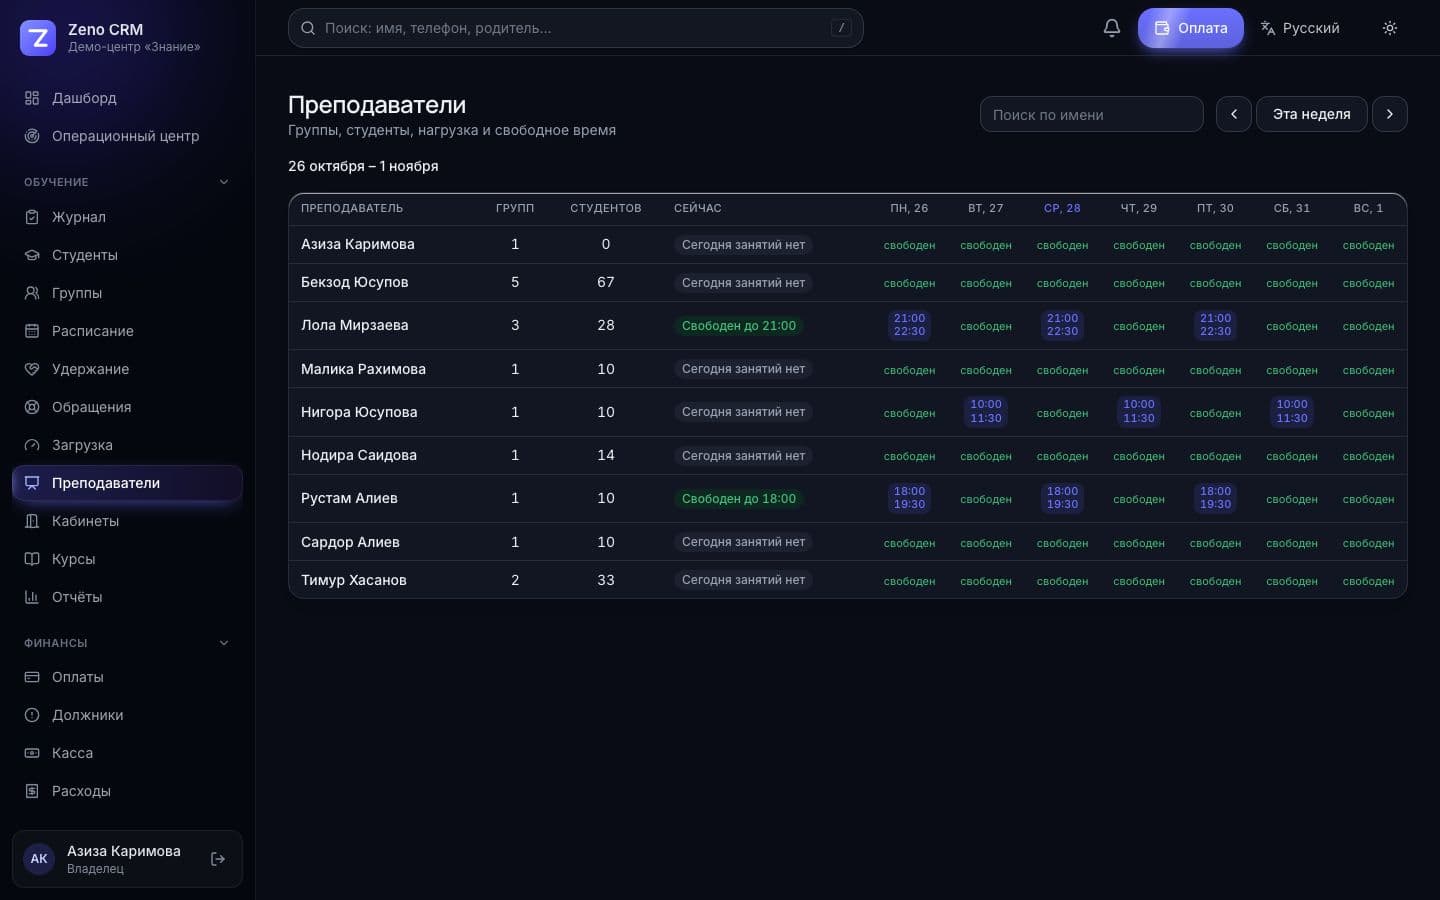
Task: Collapse the Обучение section chevron
Action: [x=224, y=182]
